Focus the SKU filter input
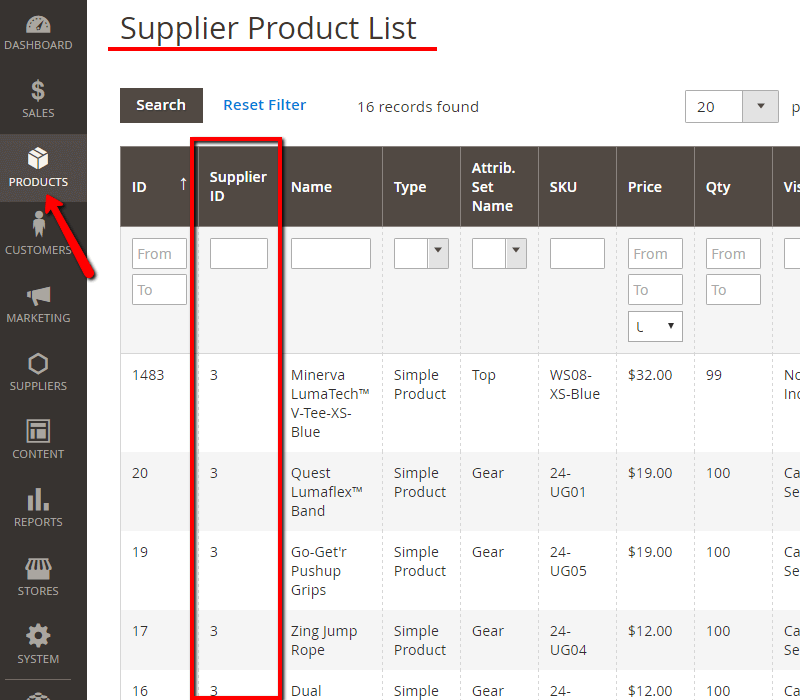The width and height of the screenshot is (800, 700). [x=577, y=253]
